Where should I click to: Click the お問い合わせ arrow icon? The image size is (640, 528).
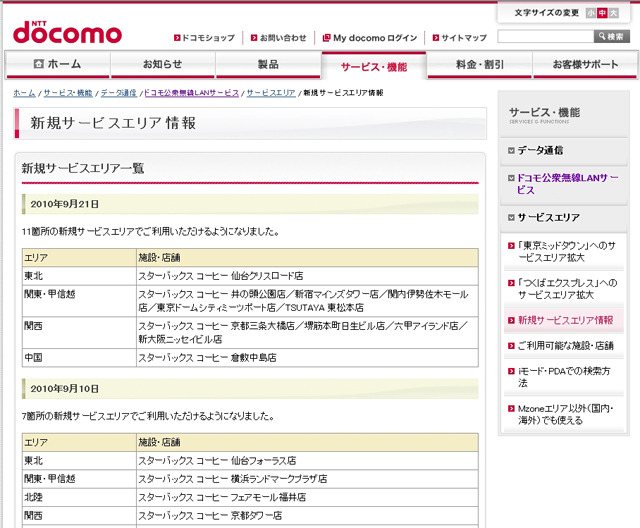(x=254, y=38)
